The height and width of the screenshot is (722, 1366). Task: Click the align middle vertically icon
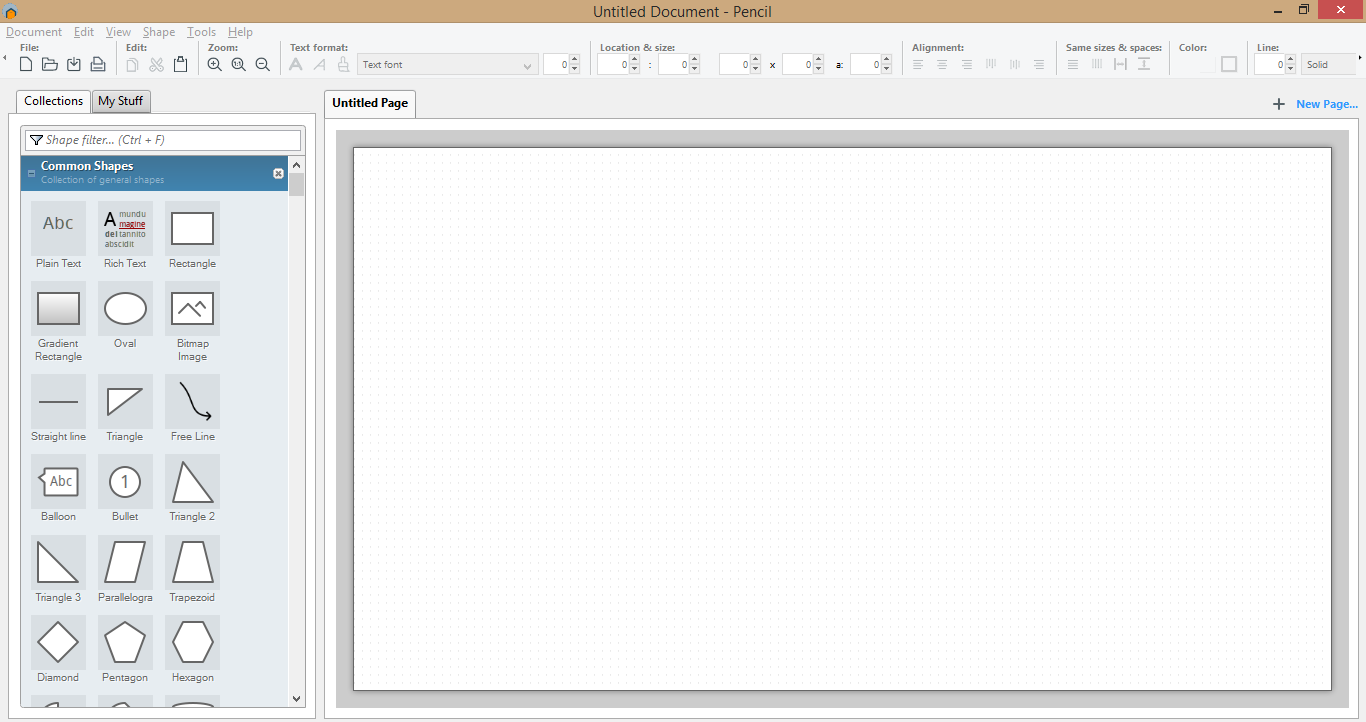1015,65
